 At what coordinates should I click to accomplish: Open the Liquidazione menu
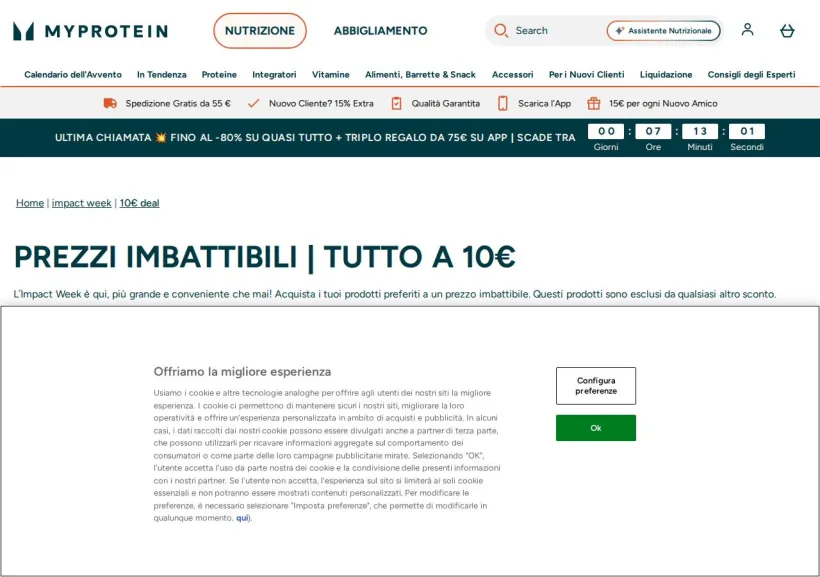(x=666, y=75)
